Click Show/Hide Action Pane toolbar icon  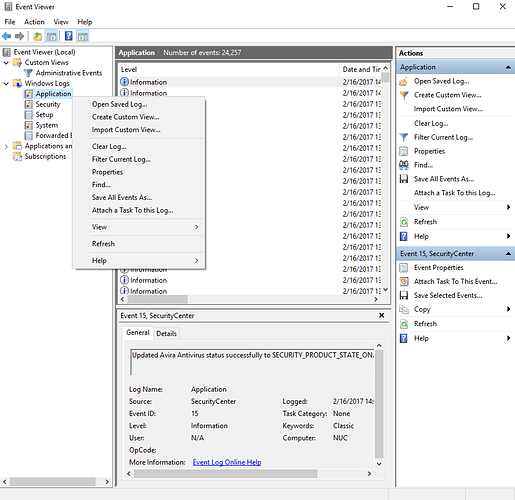pyautogui.click(x=83, y=36)
